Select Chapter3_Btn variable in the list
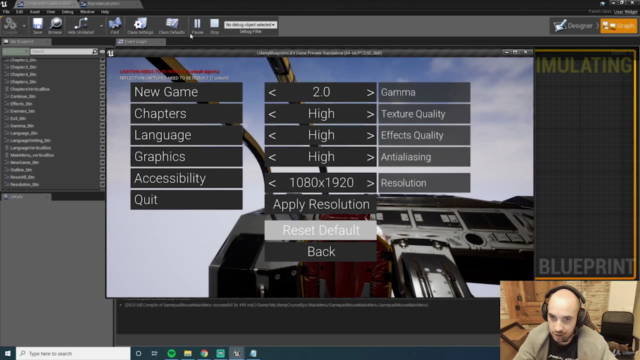Image resolution: width=640 pixels, height=360 pixels. (23, 67)
